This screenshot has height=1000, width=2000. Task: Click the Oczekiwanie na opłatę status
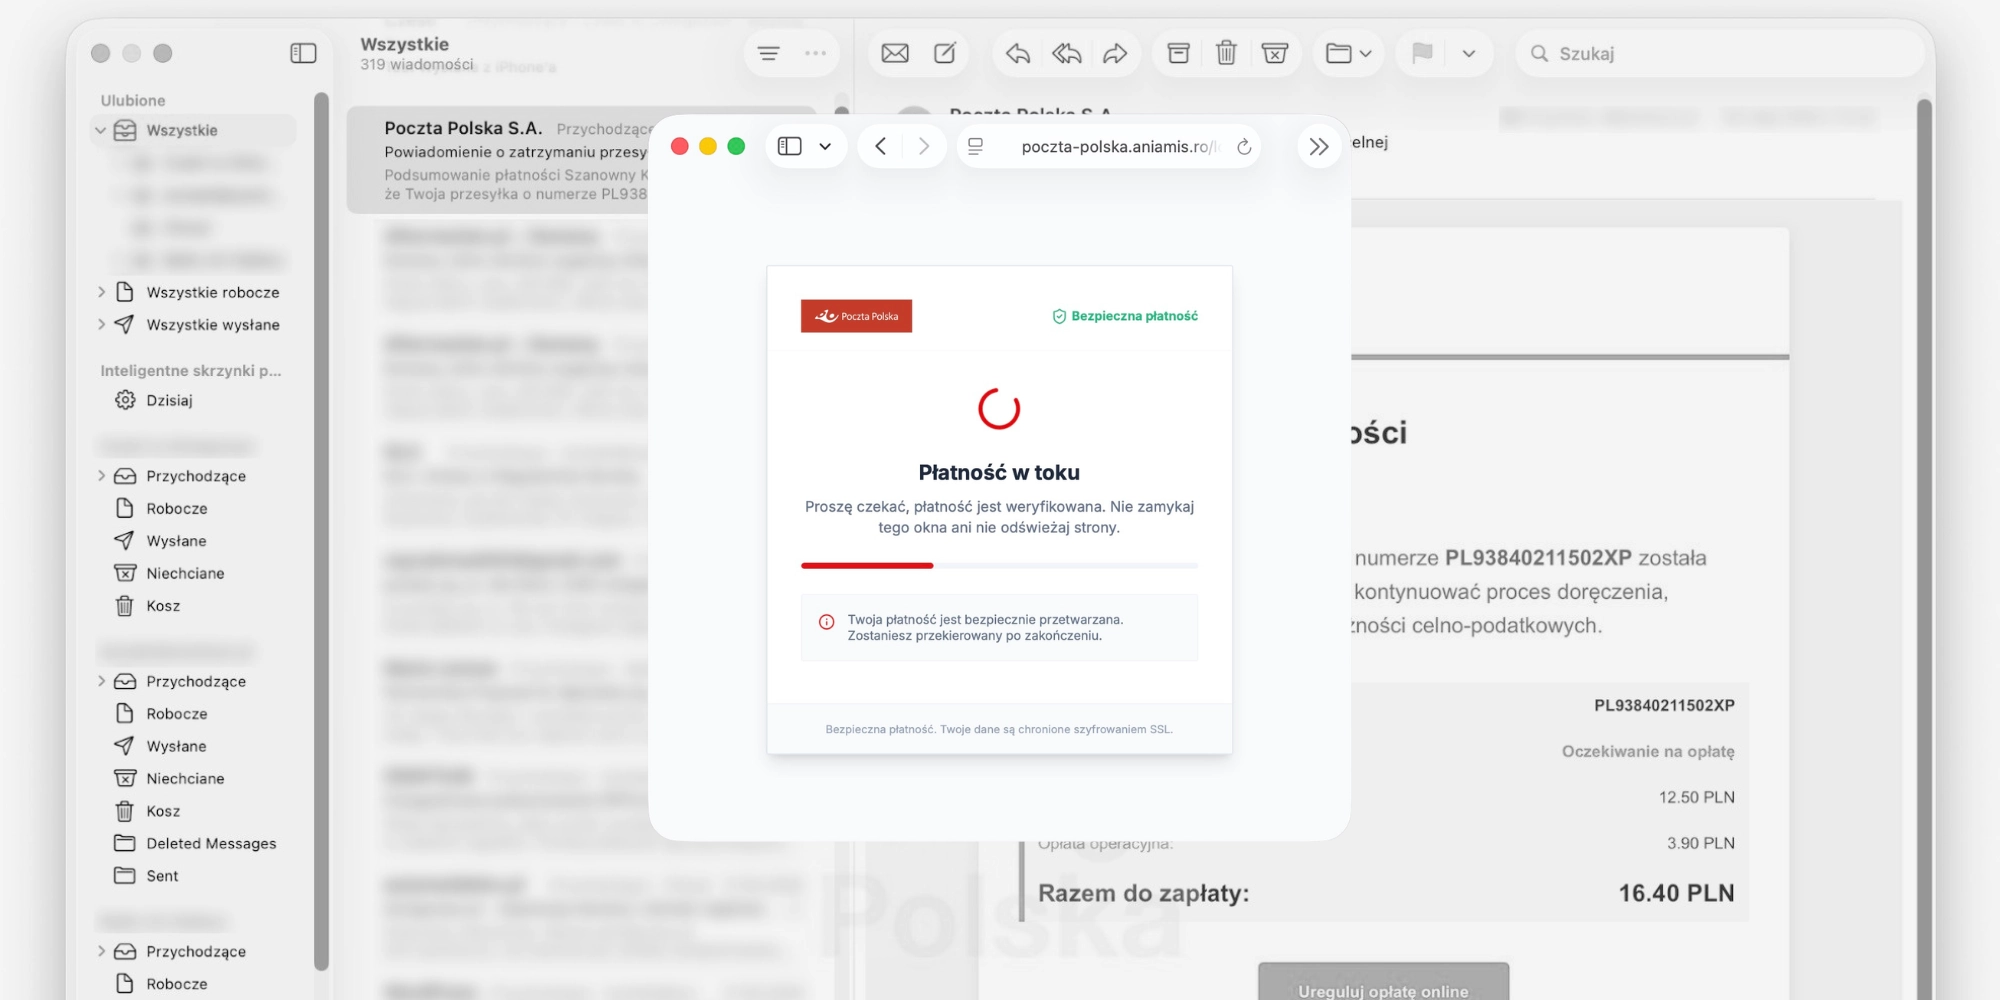1648,751
